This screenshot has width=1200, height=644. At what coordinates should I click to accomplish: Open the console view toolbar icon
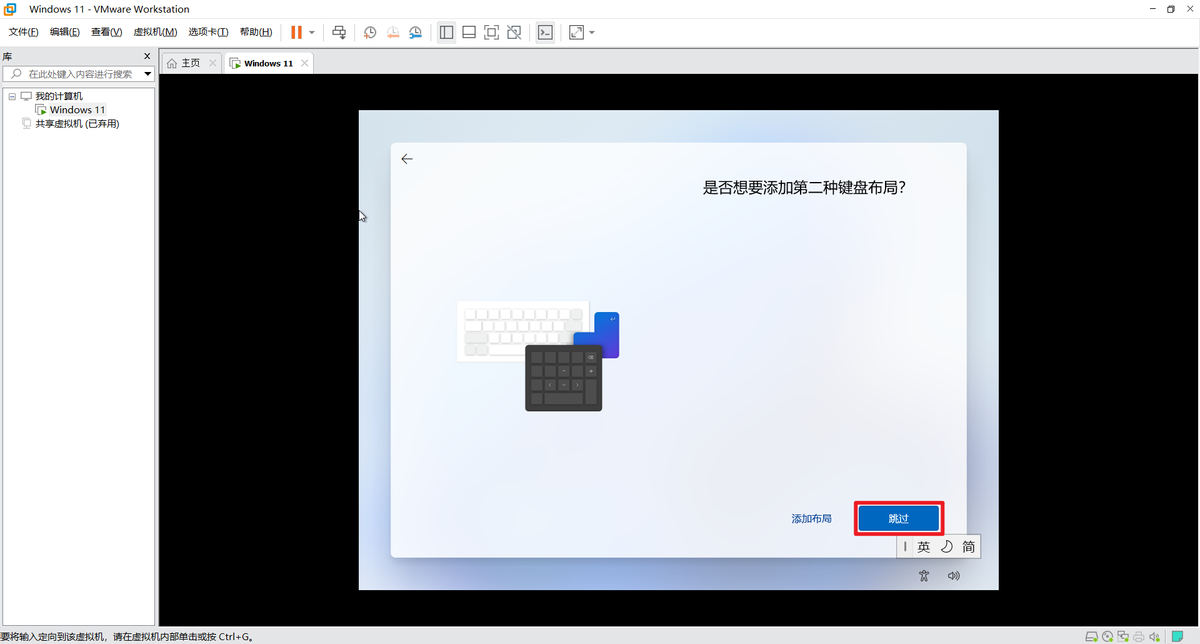[545, 32]
